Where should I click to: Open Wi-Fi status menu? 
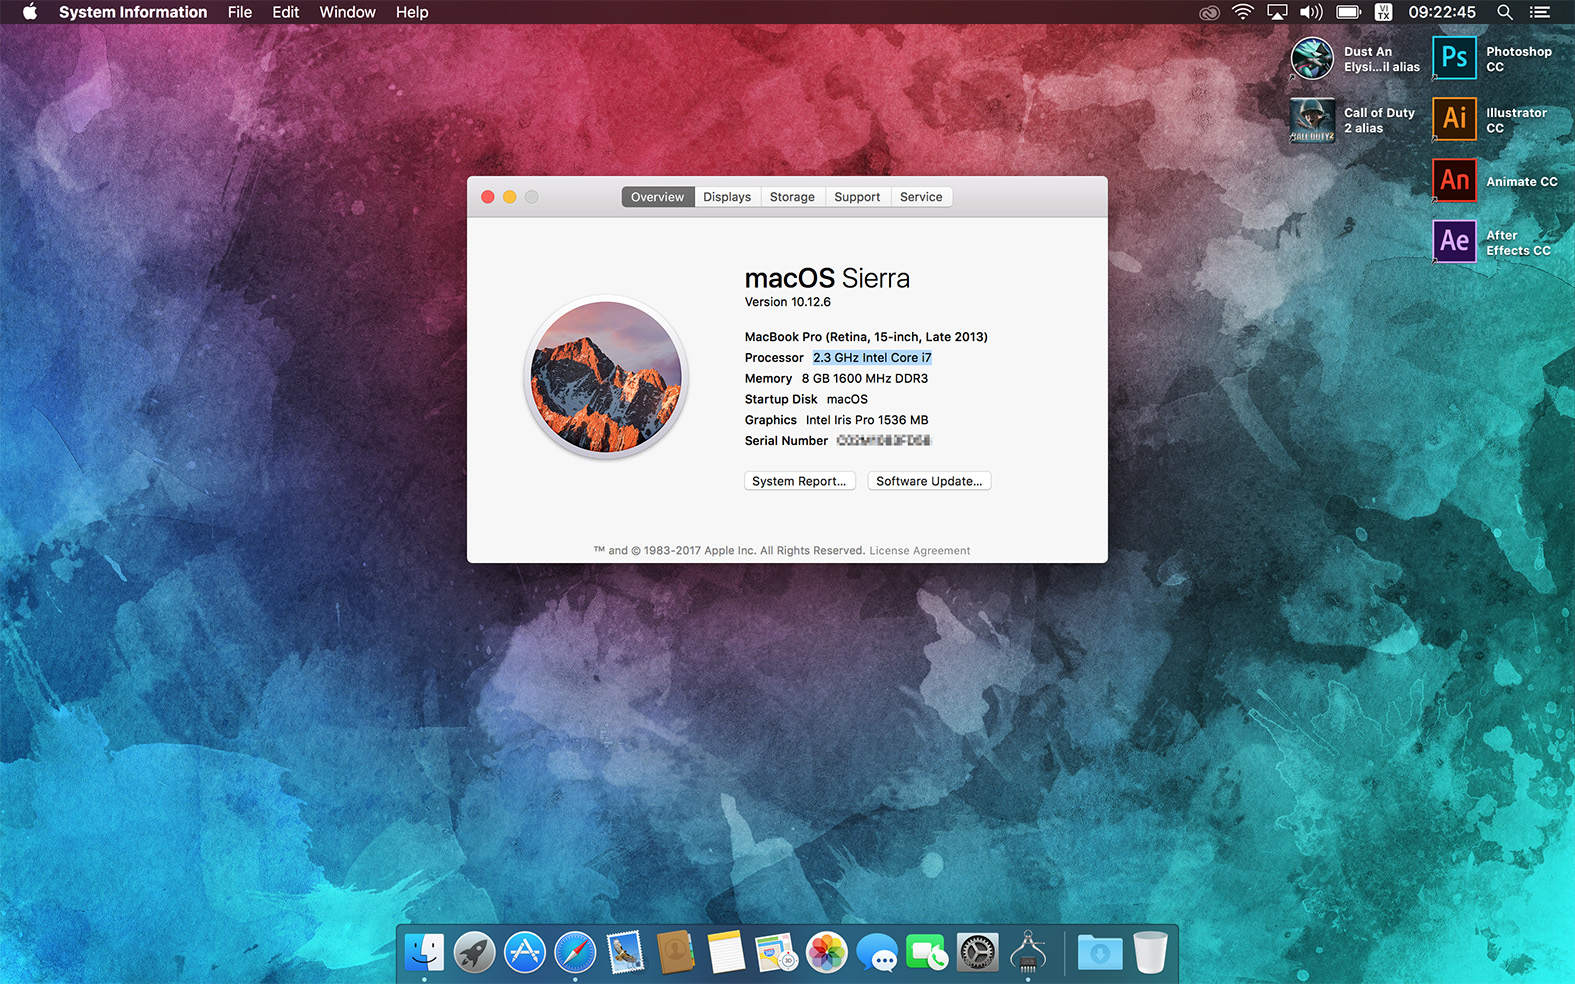point(1243,12)
